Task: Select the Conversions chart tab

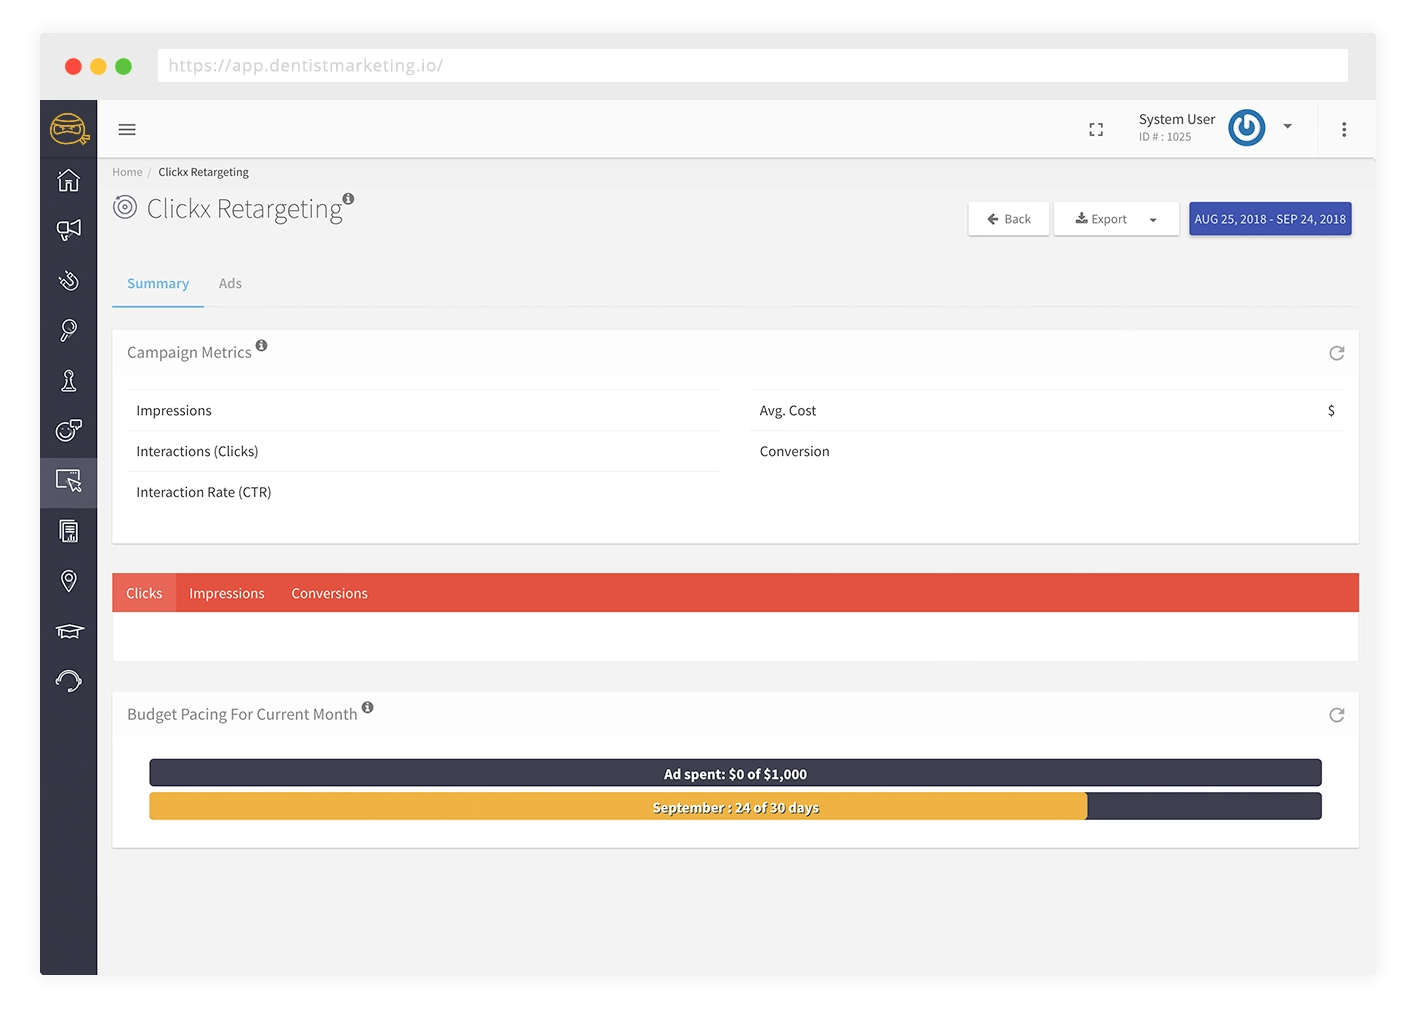Action: 330,593
